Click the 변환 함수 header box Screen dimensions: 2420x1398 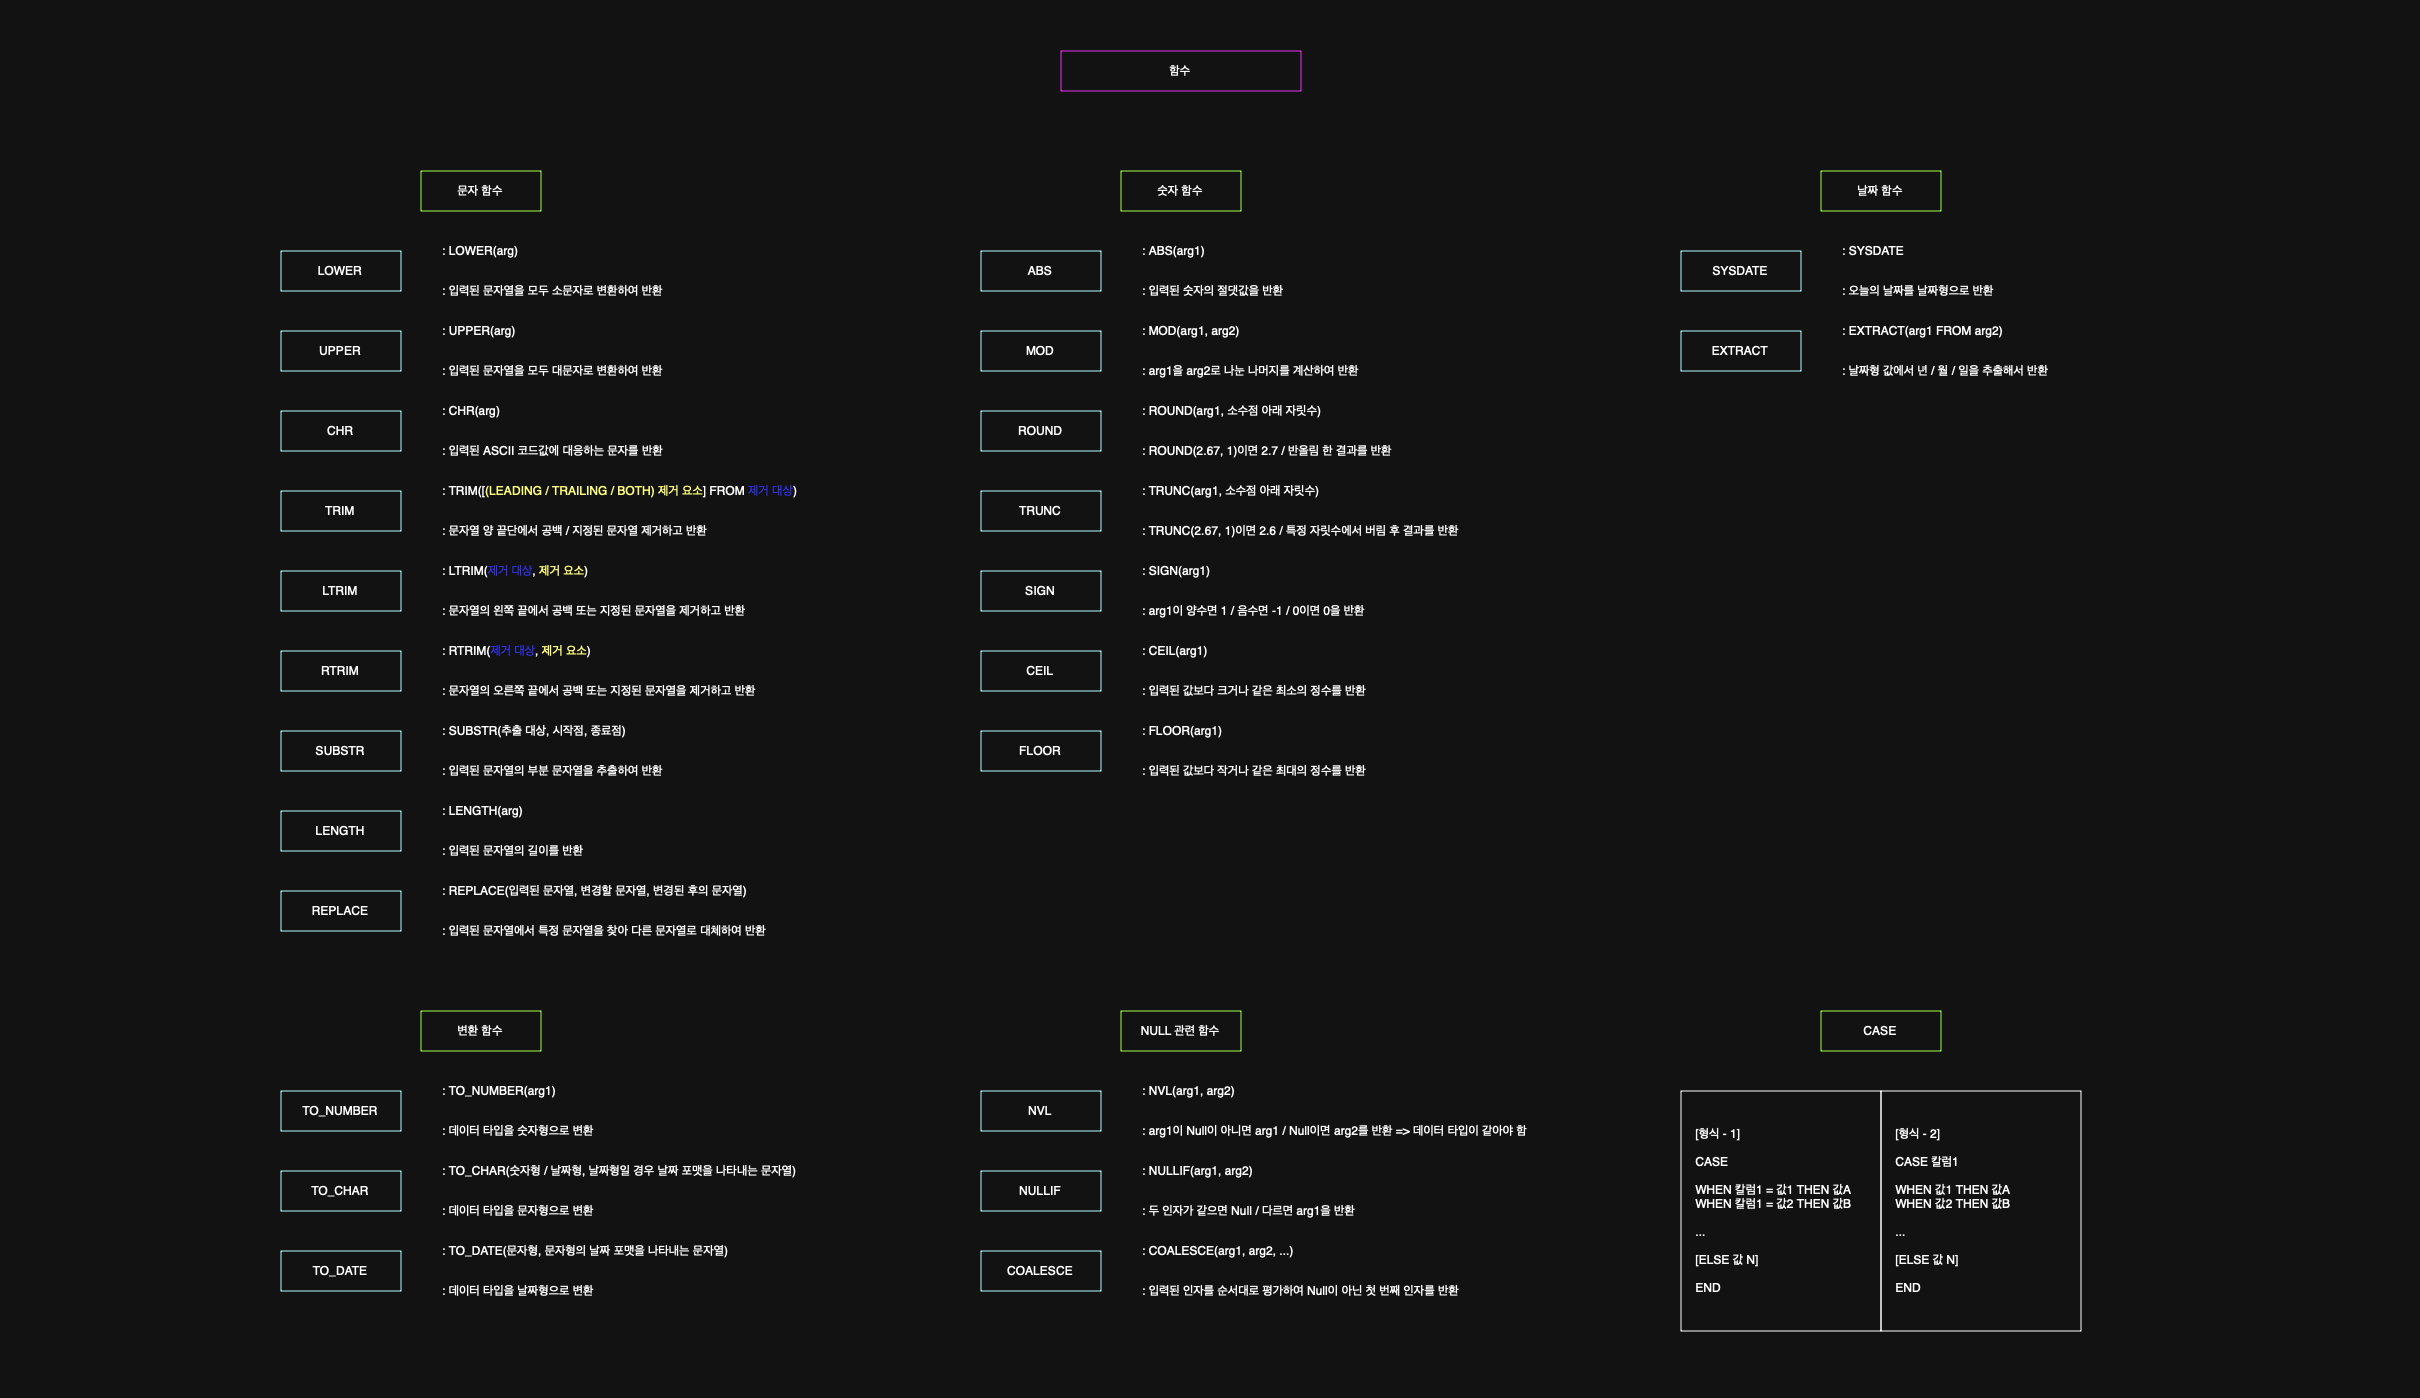tap(480, 1031)
